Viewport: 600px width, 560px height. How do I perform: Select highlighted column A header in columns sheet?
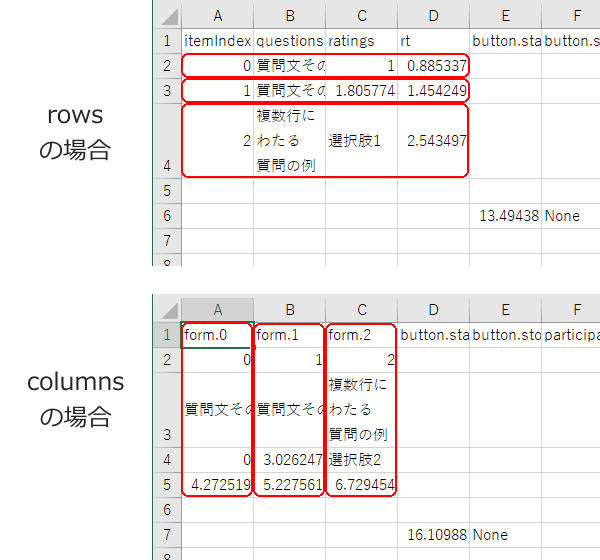click(217, 310)
